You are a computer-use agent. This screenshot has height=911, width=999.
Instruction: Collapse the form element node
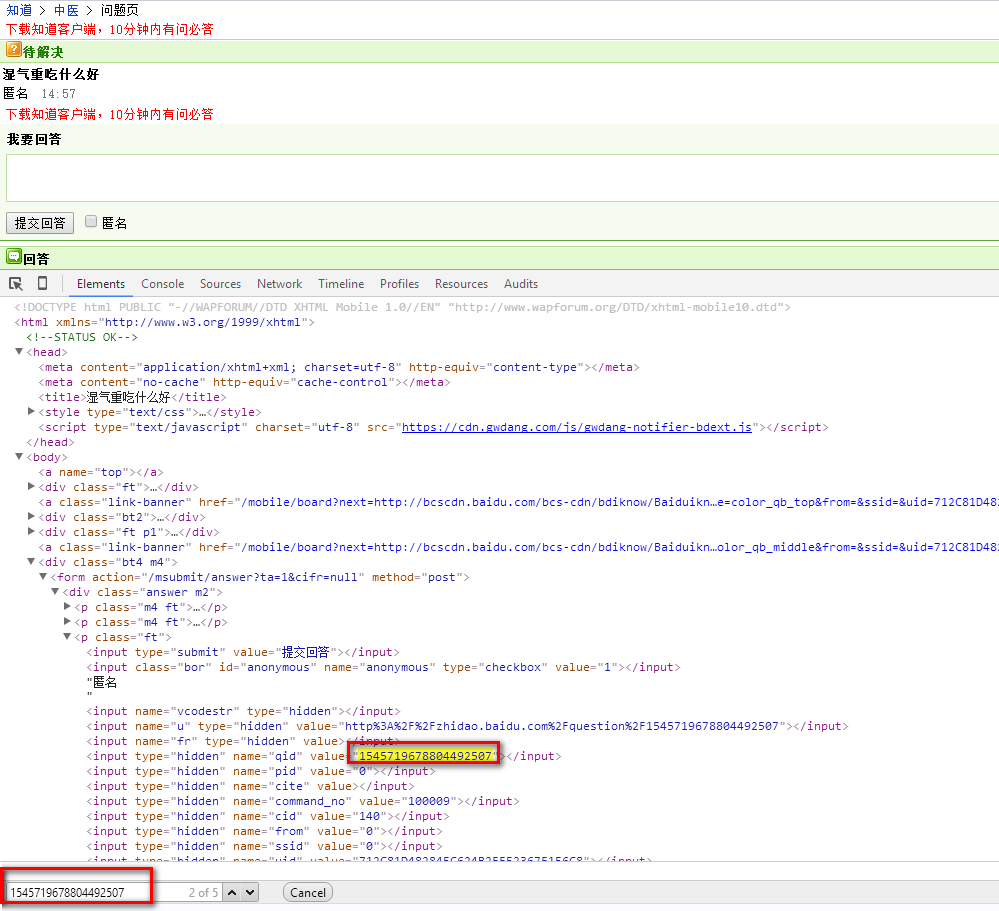(x=43, y=577)
